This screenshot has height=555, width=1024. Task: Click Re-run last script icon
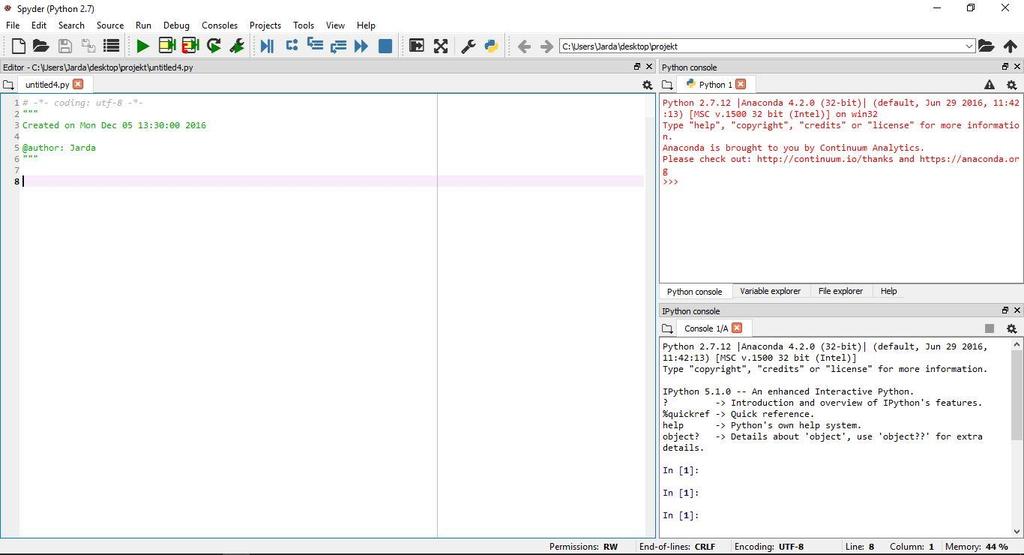[x=214, y=46]
